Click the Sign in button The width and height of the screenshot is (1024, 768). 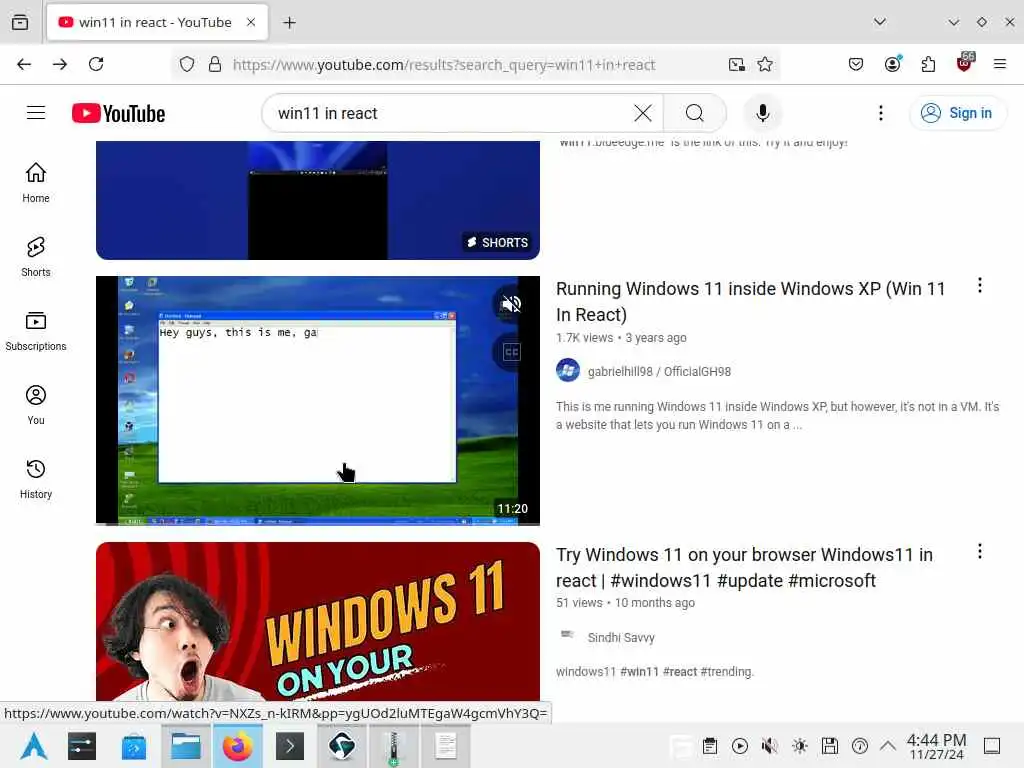coord(957,113)
